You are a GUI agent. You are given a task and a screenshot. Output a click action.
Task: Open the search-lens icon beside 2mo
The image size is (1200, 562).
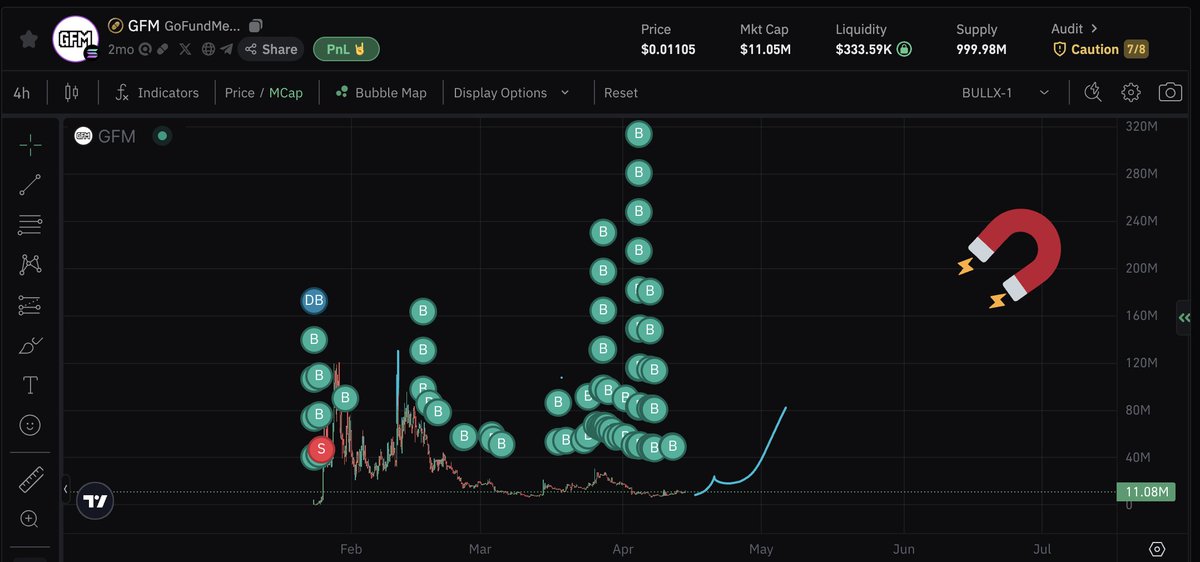coord(145,49)
